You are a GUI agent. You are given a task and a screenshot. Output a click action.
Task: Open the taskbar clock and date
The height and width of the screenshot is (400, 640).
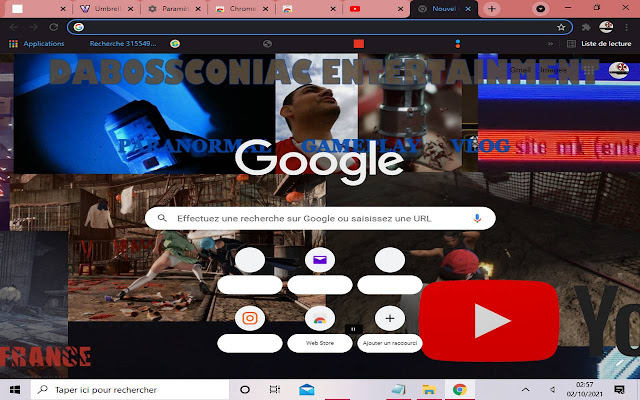(584, 390)
